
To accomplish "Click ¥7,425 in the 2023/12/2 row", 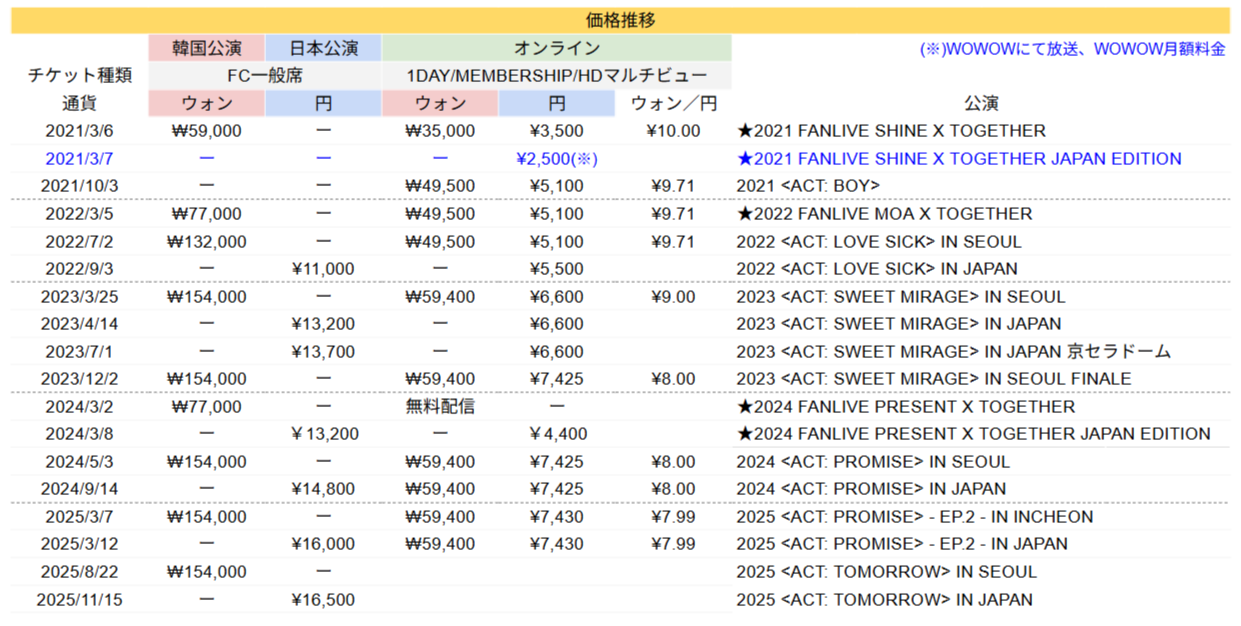I will (x=557, y=379).
